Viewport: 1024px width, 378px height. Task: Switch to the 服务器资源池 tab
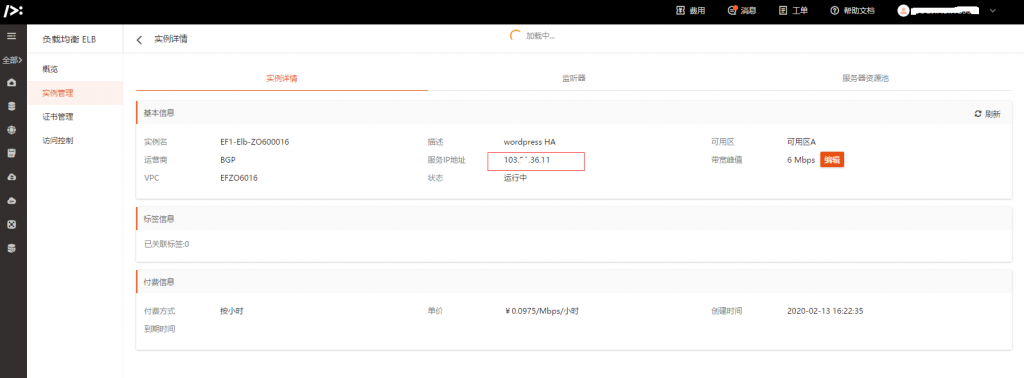[x=865, y=78]
